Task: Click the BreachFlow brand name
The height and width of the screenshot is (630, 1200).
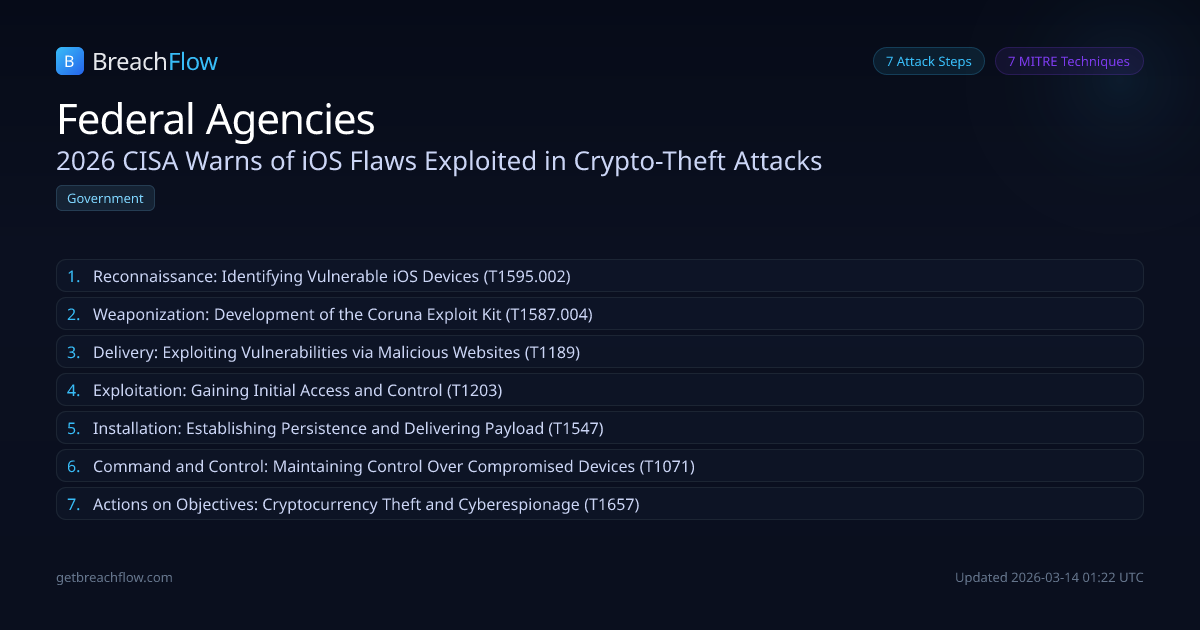Action: tap(154, 62)
